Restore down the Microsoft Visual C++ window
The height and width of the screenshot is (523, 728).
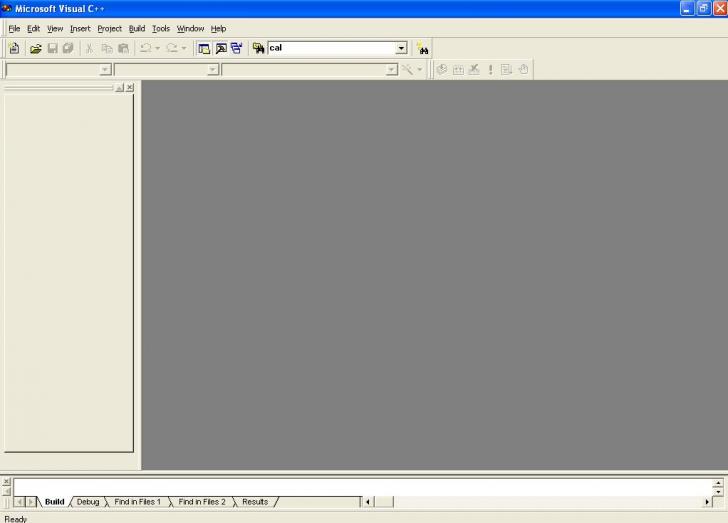(704, 8)
